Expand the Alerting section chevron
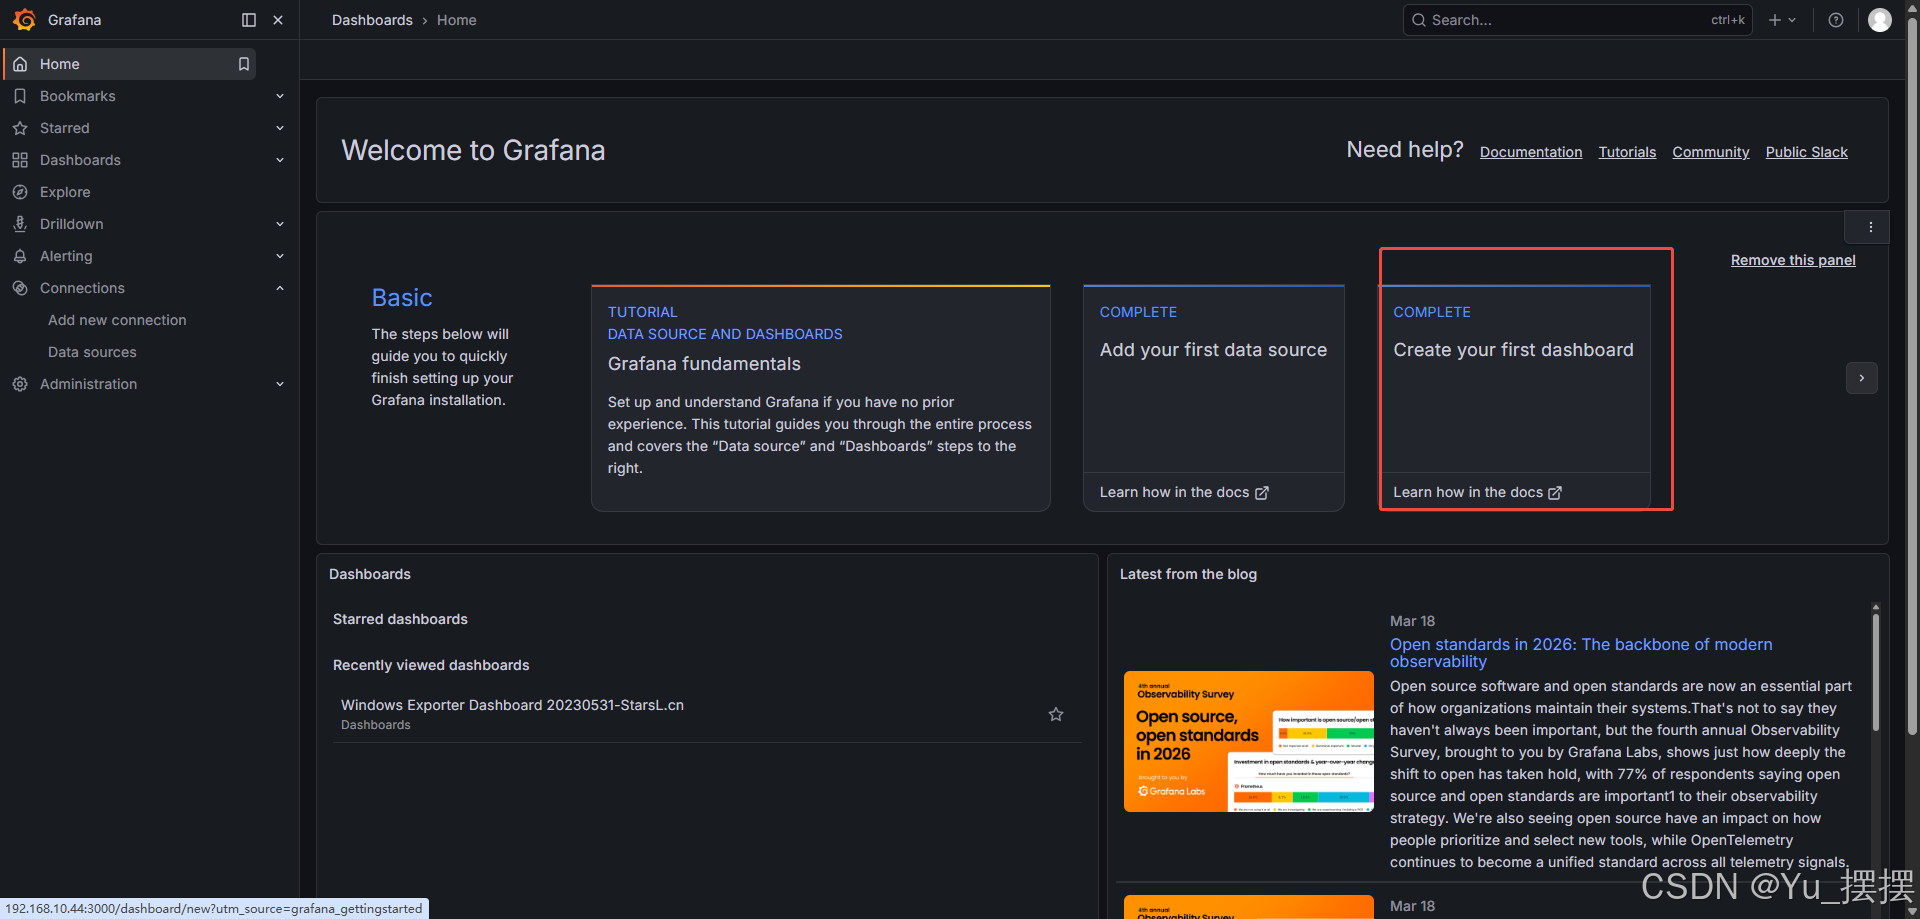Screen dimensions: 1920x919 click(x=280, y=256)
